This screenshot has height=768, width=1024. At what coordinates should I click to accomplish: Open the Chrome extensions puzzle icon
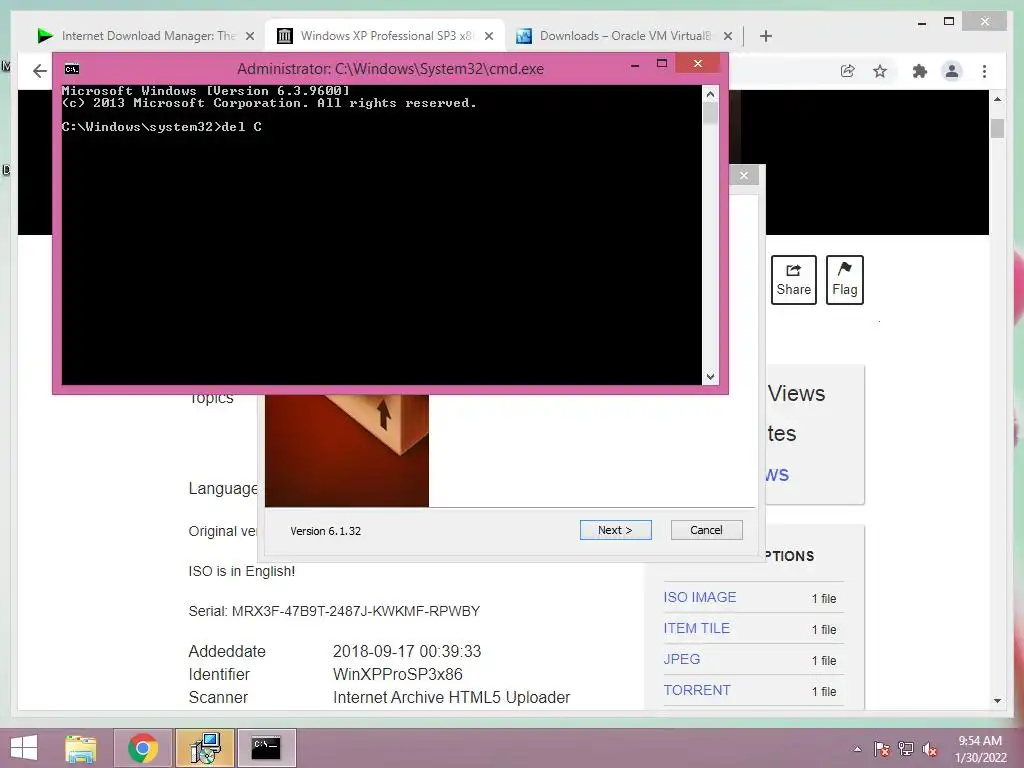[920, 71]
